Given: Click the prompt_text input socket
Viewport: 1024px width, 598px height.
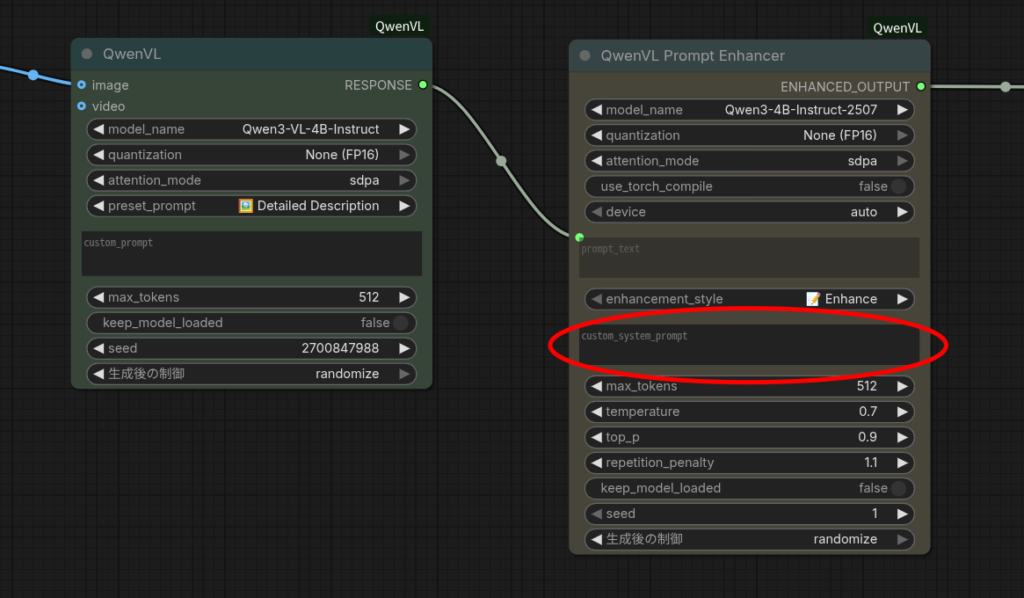Looking at the screenshot, I should coord(579,237).
